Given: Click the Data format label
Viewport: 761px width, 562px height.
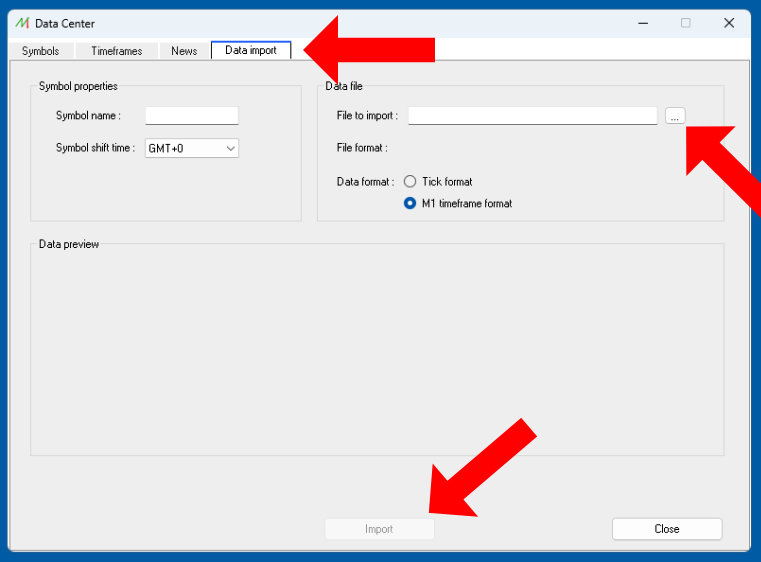Looking at the screenshot, I should 365,182.
